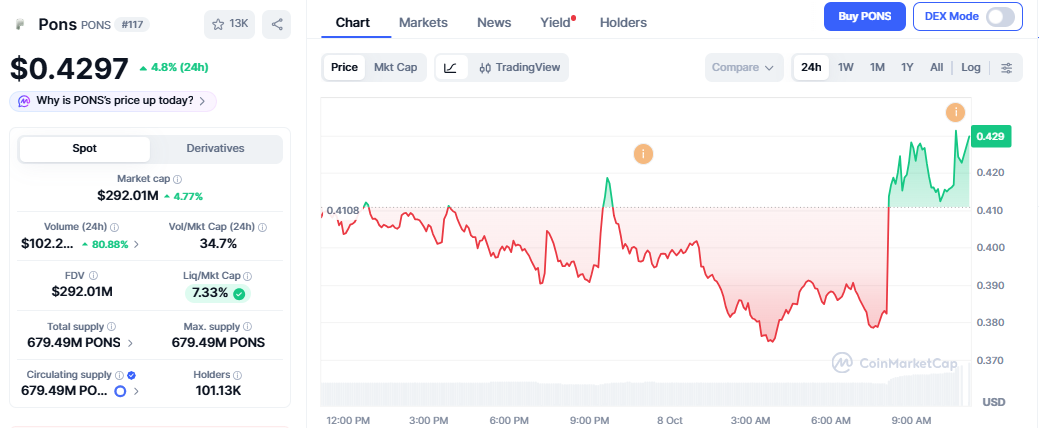Click Total supply info icon
1039x428 pixels.
(111, 327)
